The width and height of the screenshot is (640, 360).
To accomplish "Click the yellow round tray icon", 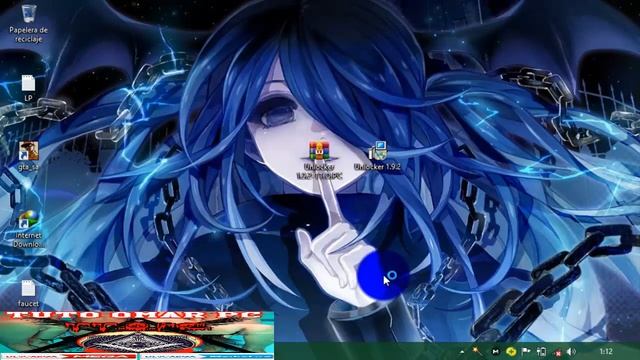I will click(x=511, y=351).
